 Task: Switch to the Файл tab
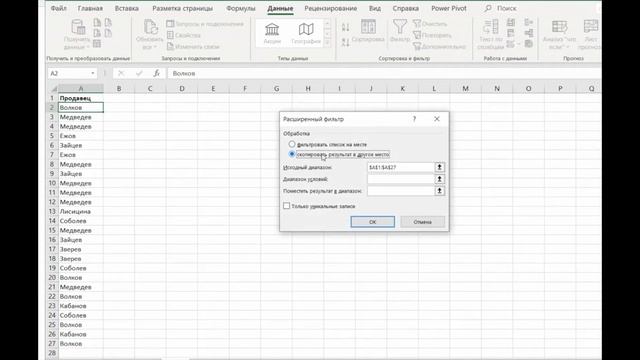pyautogui.click(x=58, y=8)
